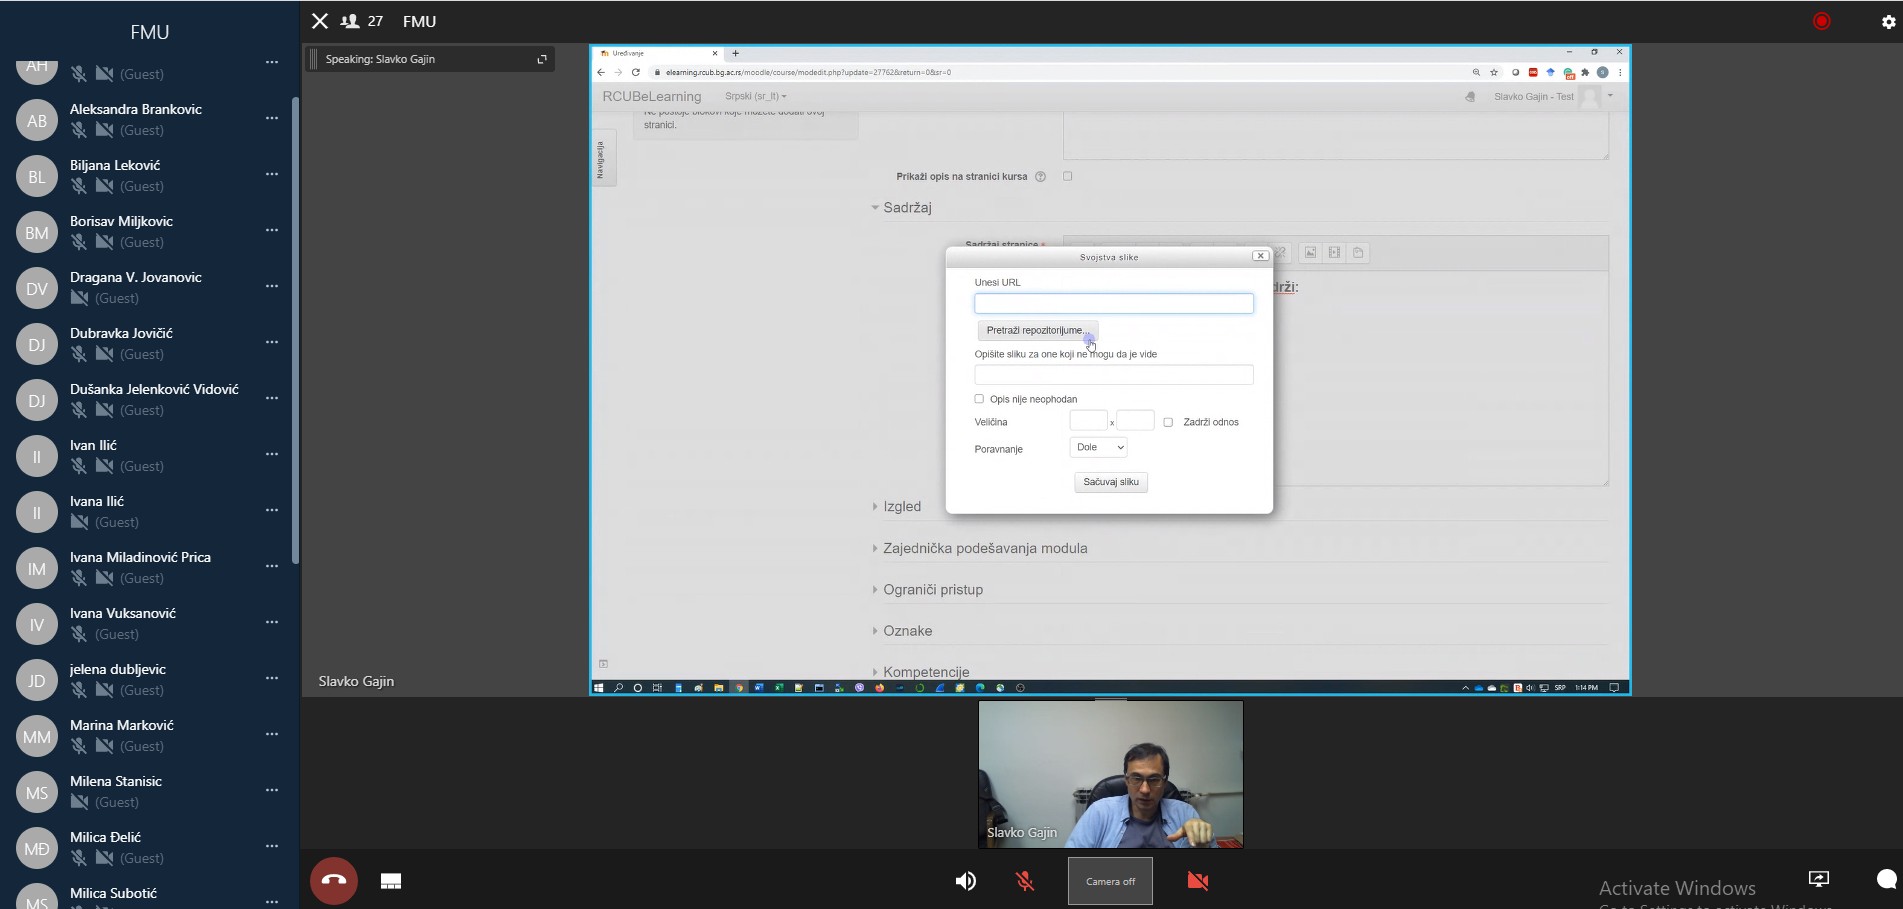The height and width of the screenshot is (909, 1903).
Task: Click the Unesi URL input field
Action: (1113, 303)
